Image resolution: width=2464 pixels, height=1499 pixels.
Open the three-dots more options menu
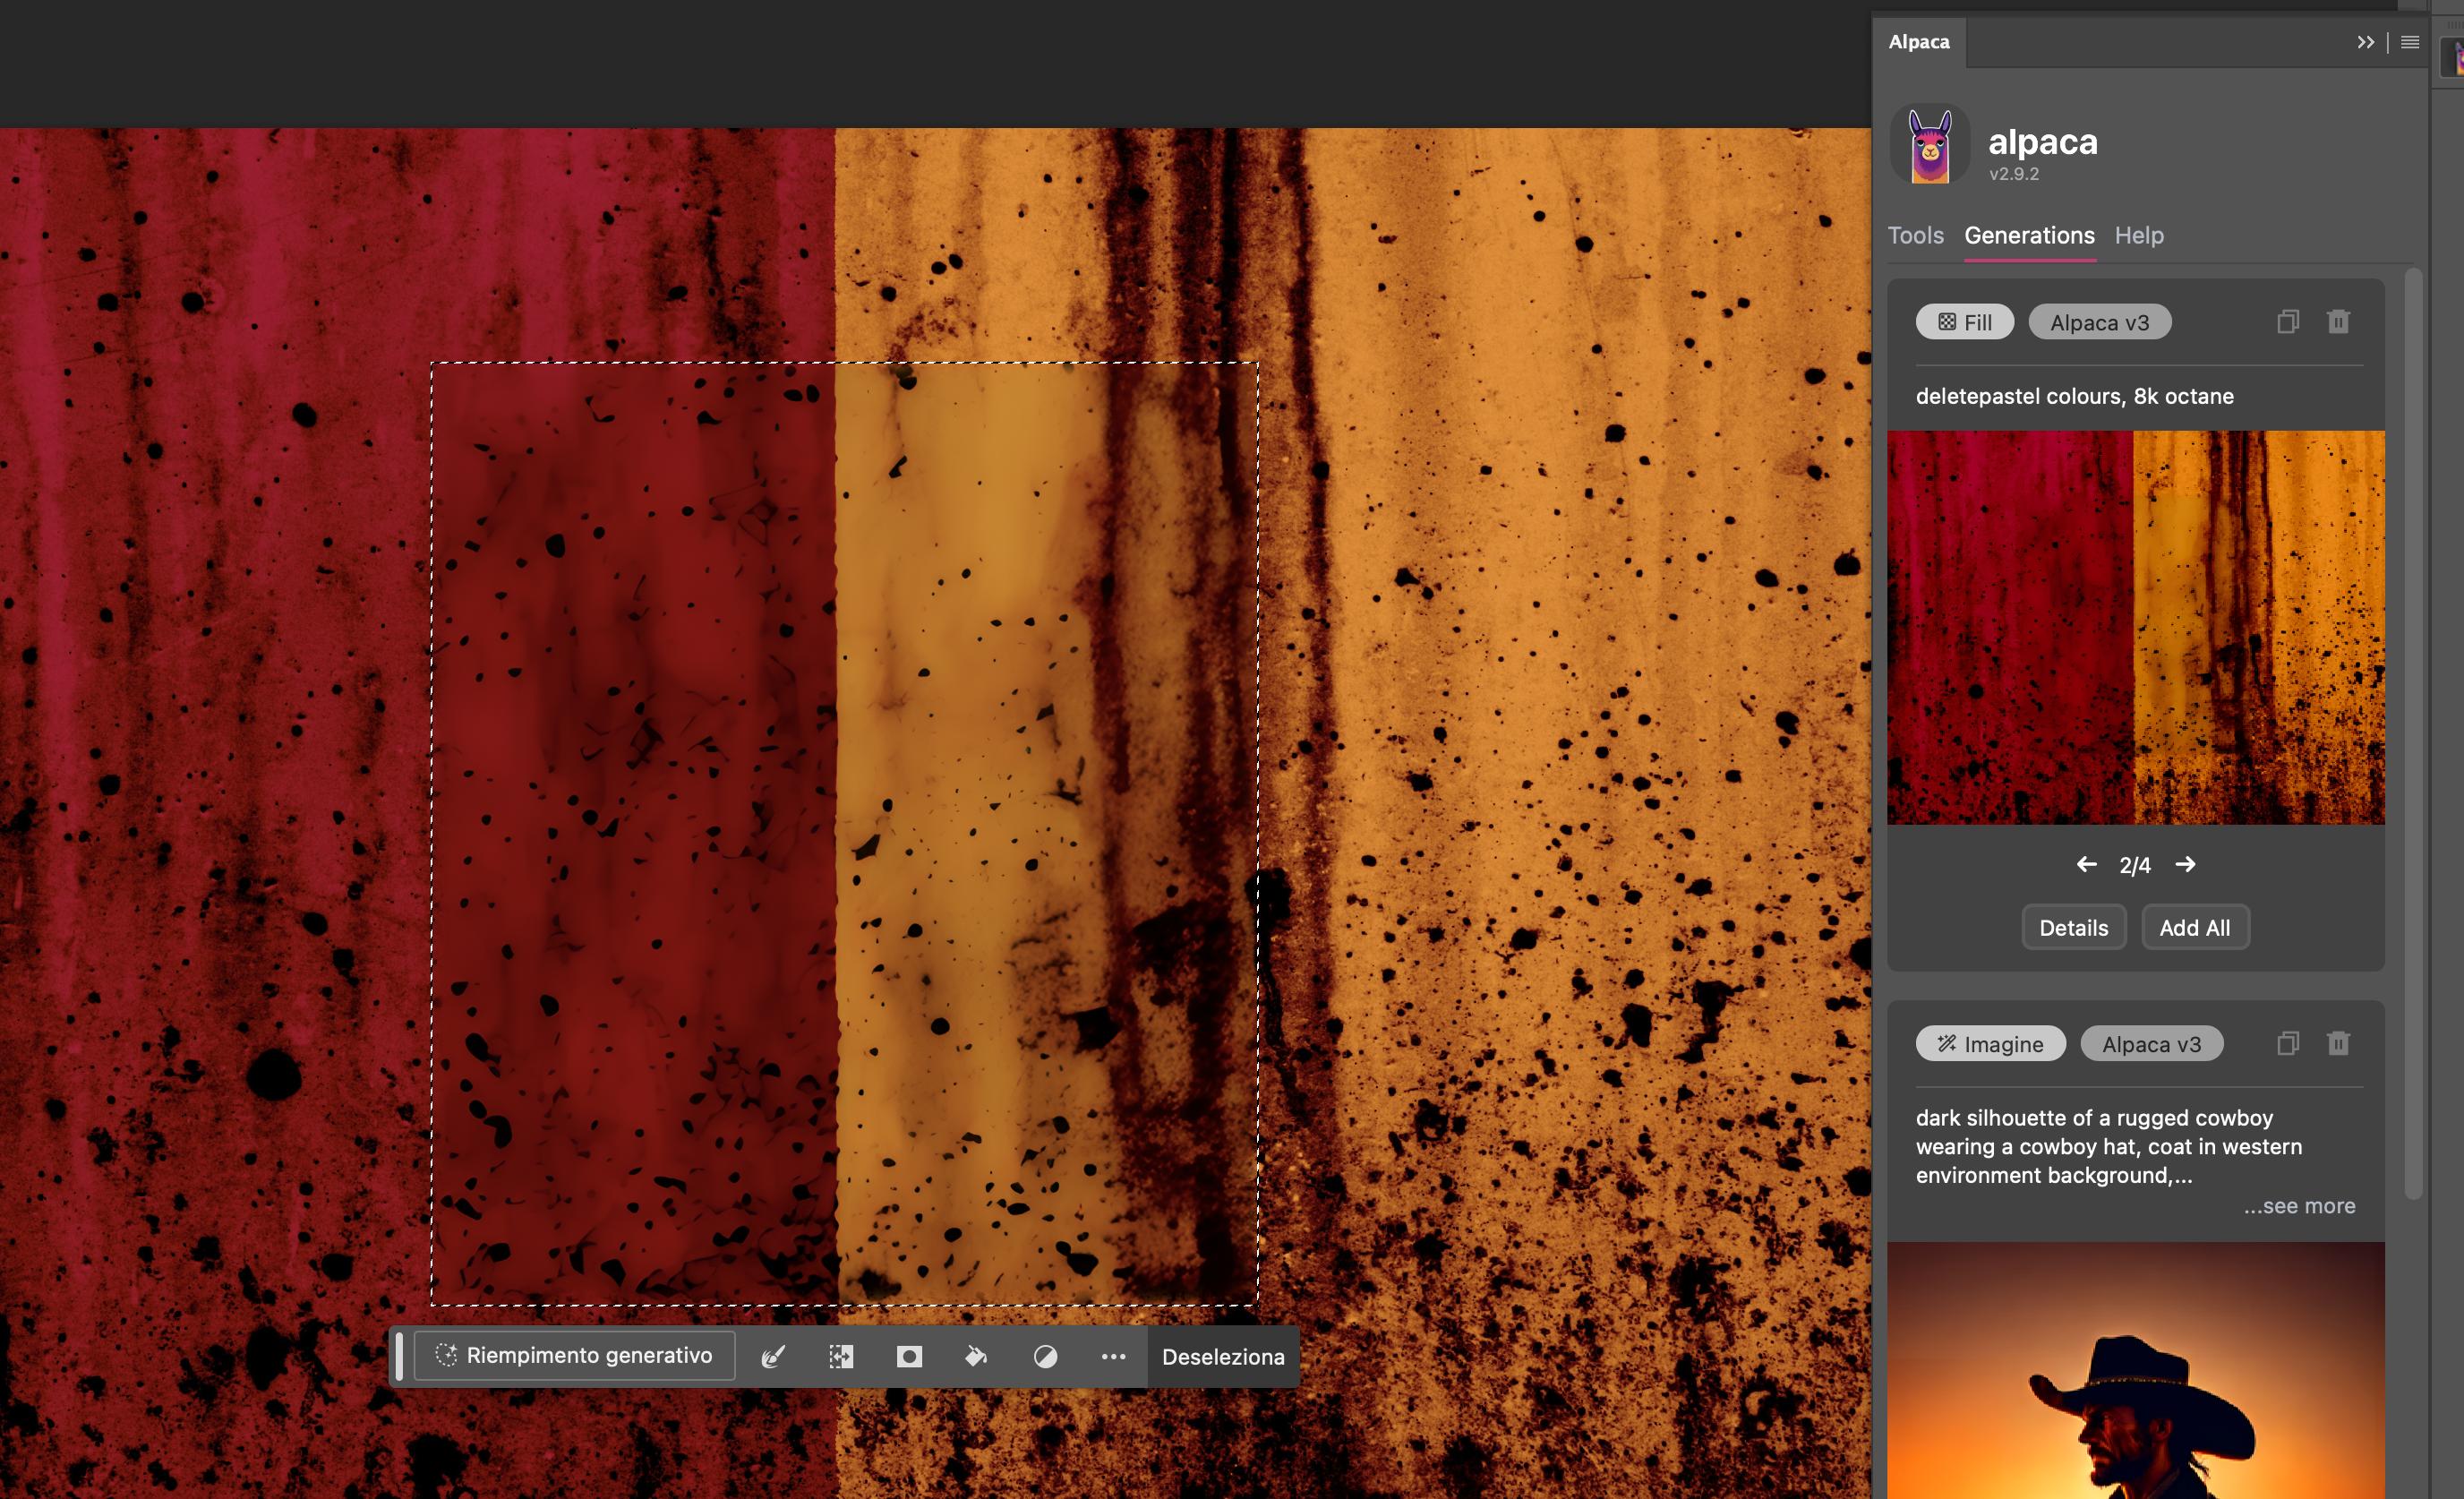(x=1113, y=1357)
